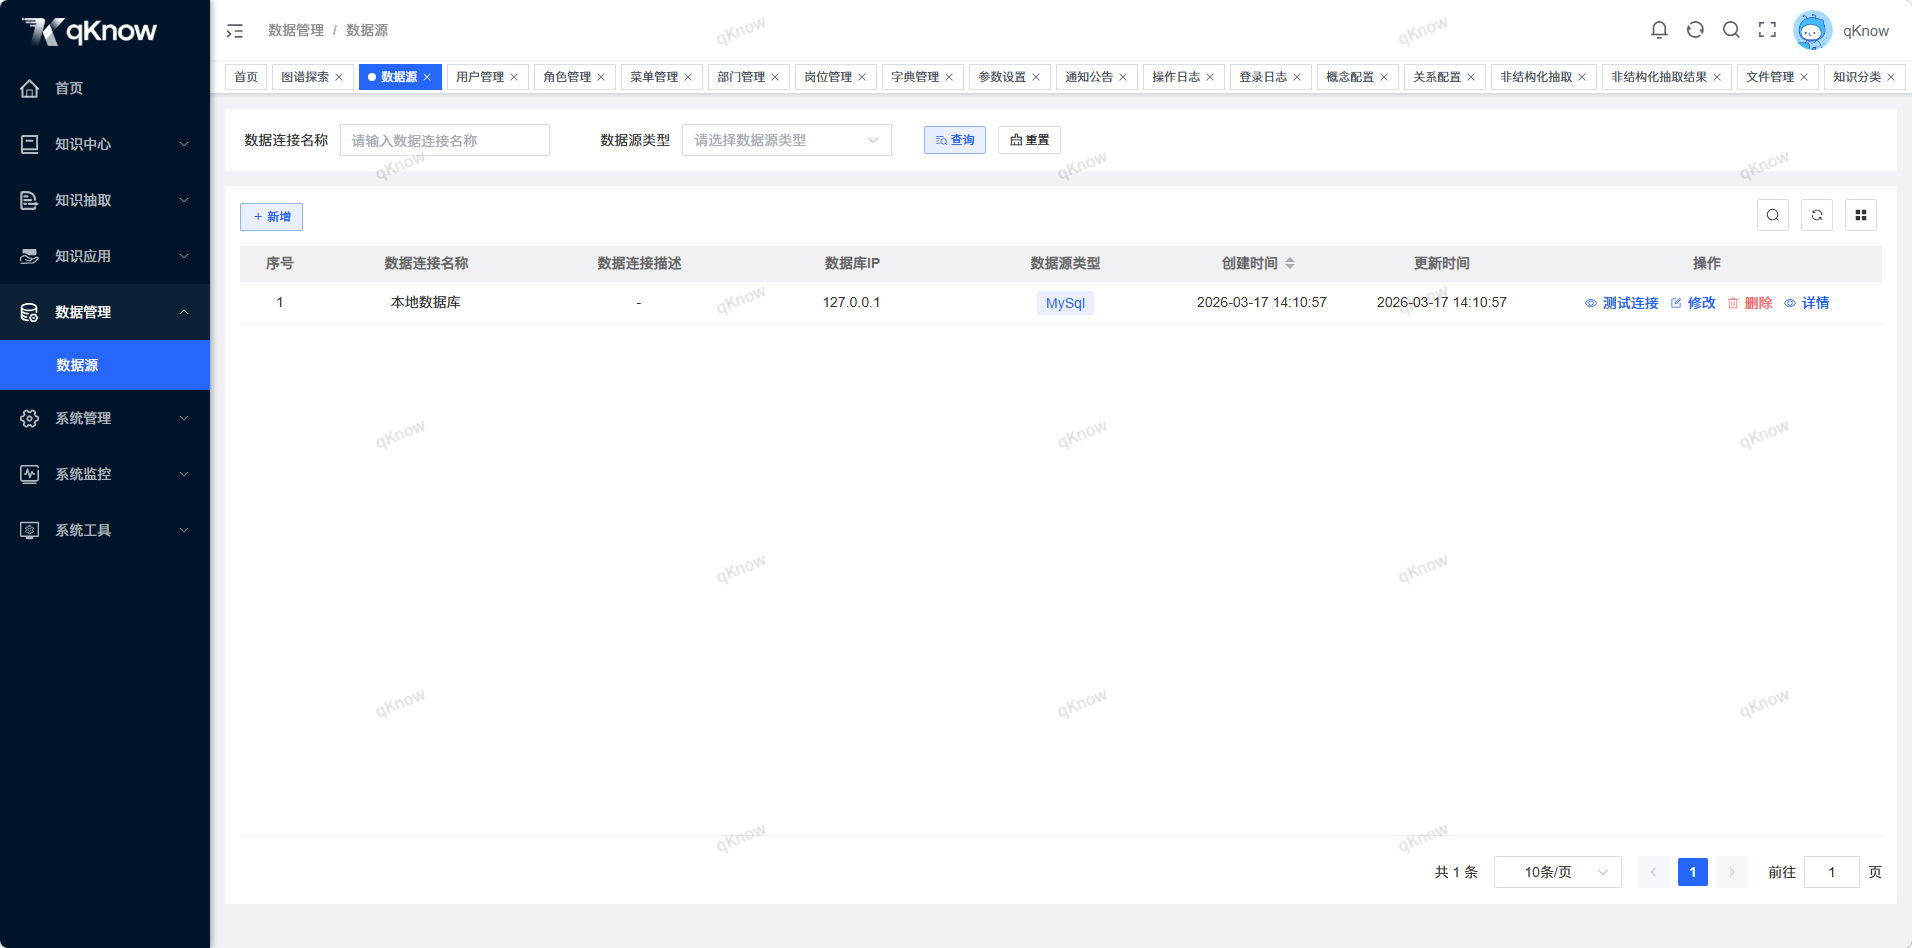Close the 图谱探索 tab
This screenshot has height=948, width=1912.
(339, 77)
